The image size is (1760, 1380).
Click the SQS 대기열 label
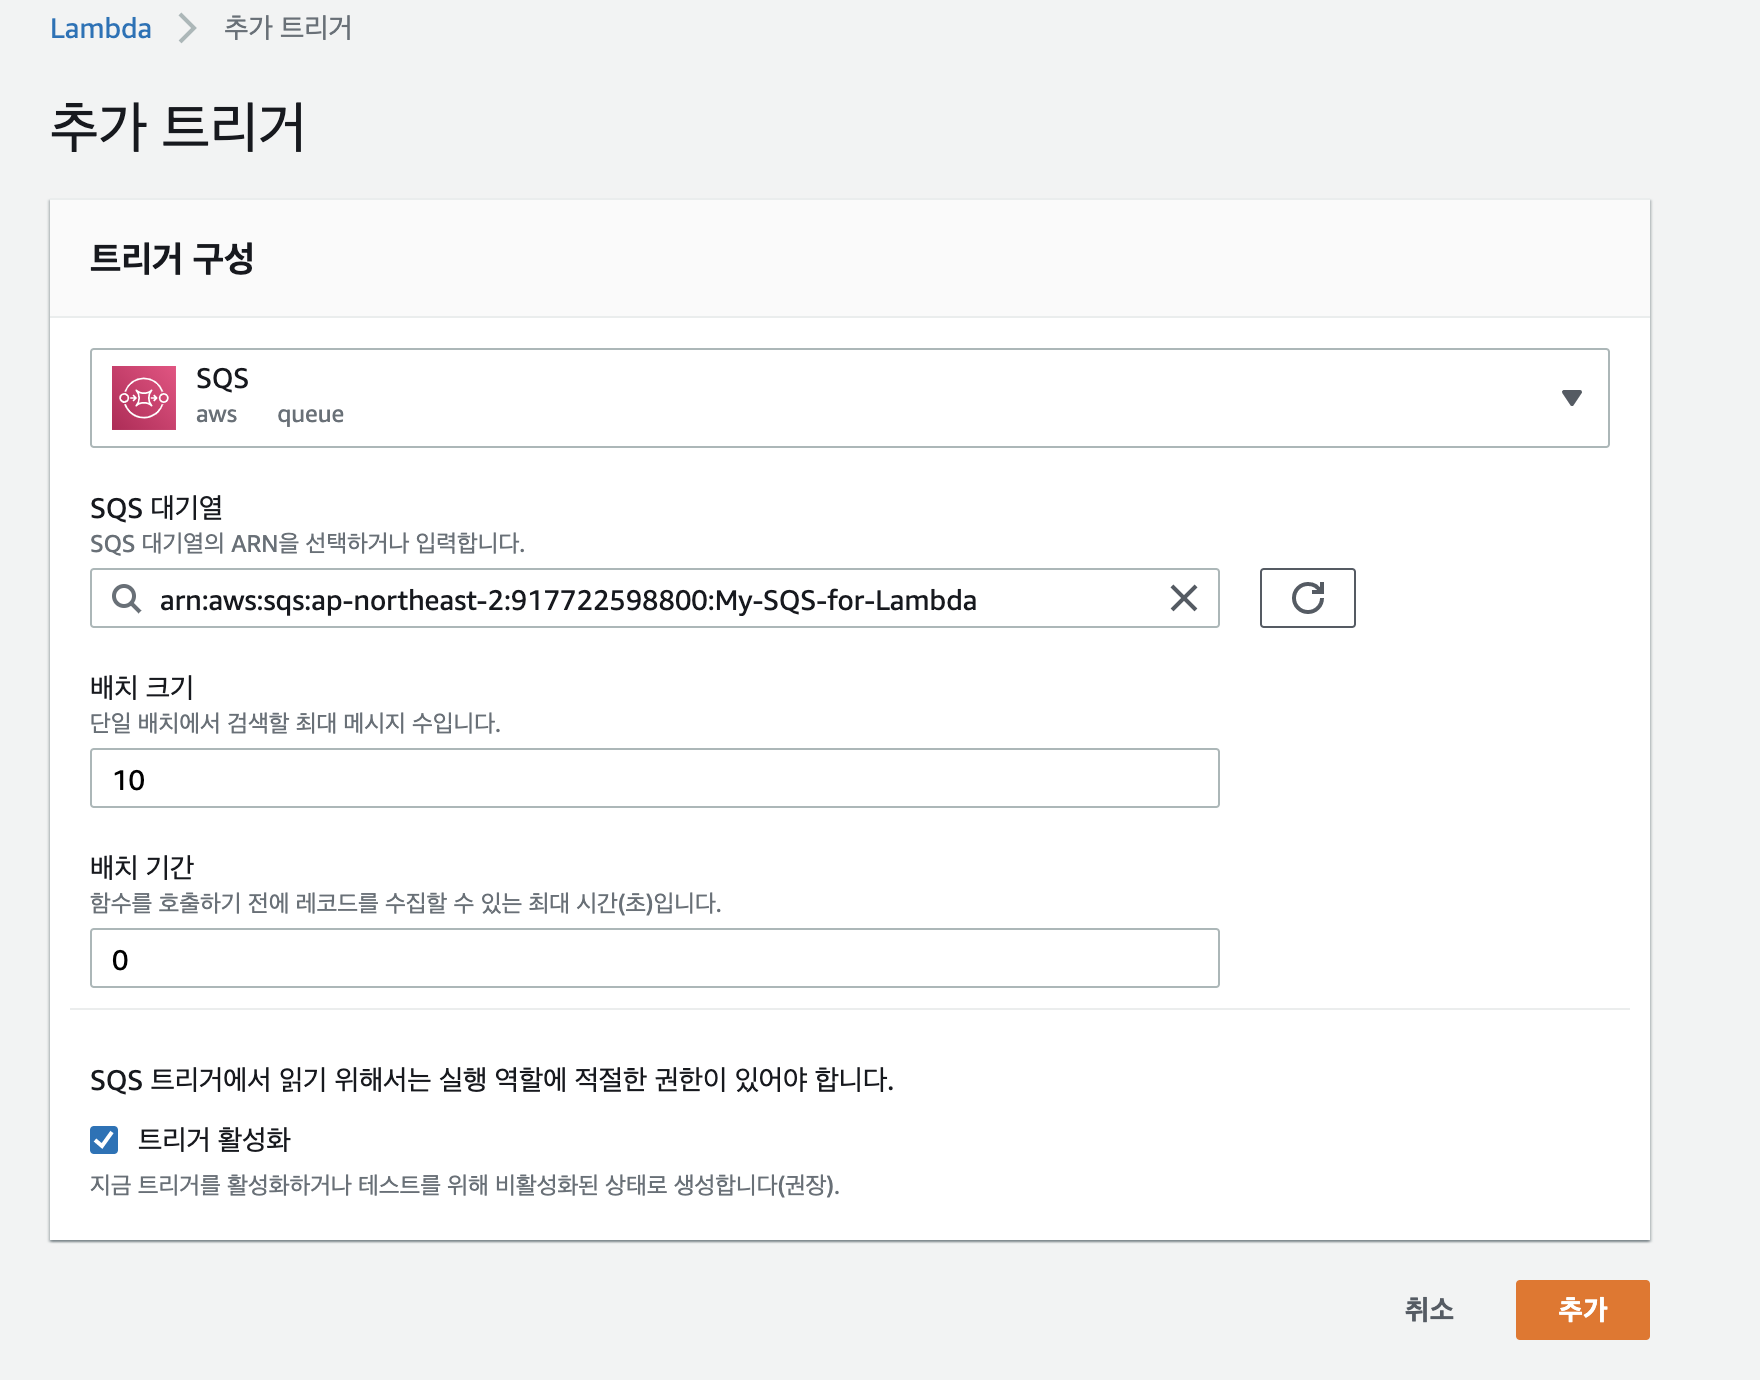156,508
